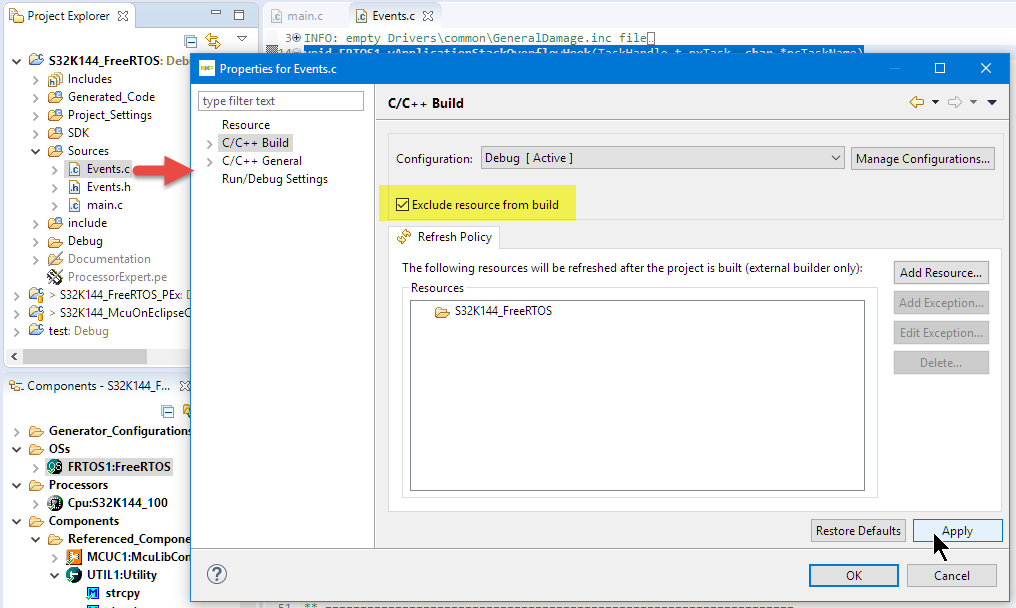Expand C/C++ Build tree node

point(209,143)
